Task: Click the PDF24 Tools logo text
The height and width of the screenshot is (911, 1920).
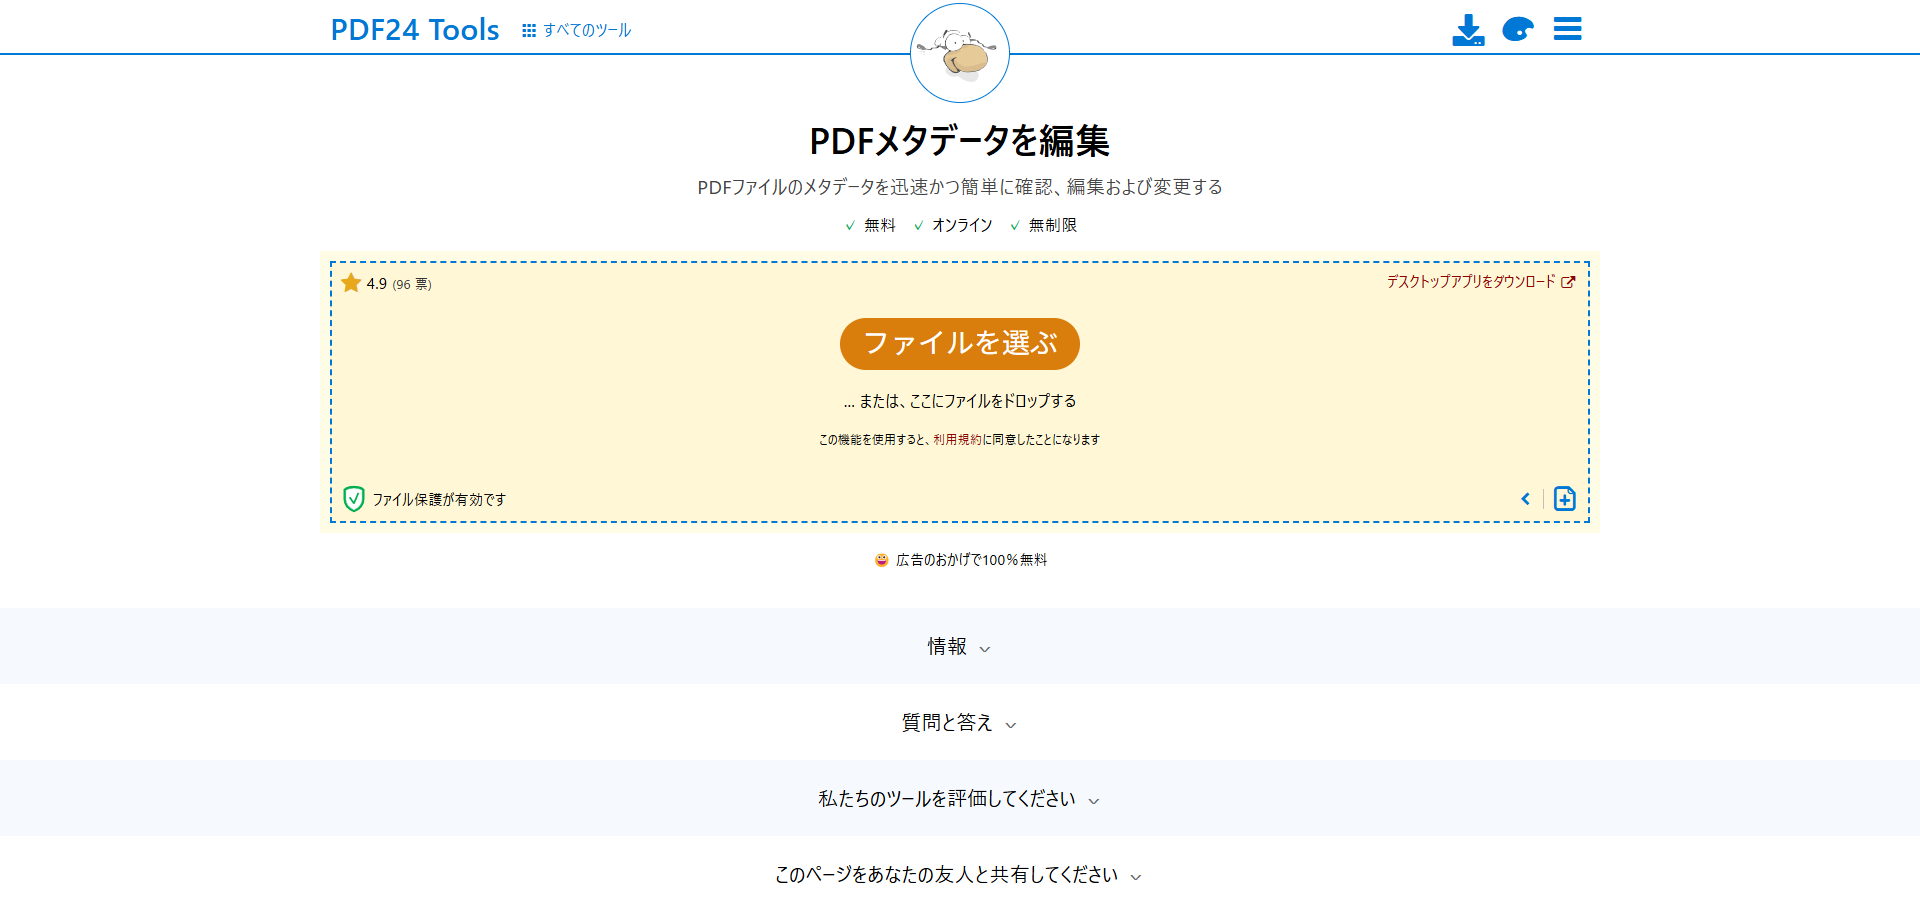Action: (x=414, y=30)
